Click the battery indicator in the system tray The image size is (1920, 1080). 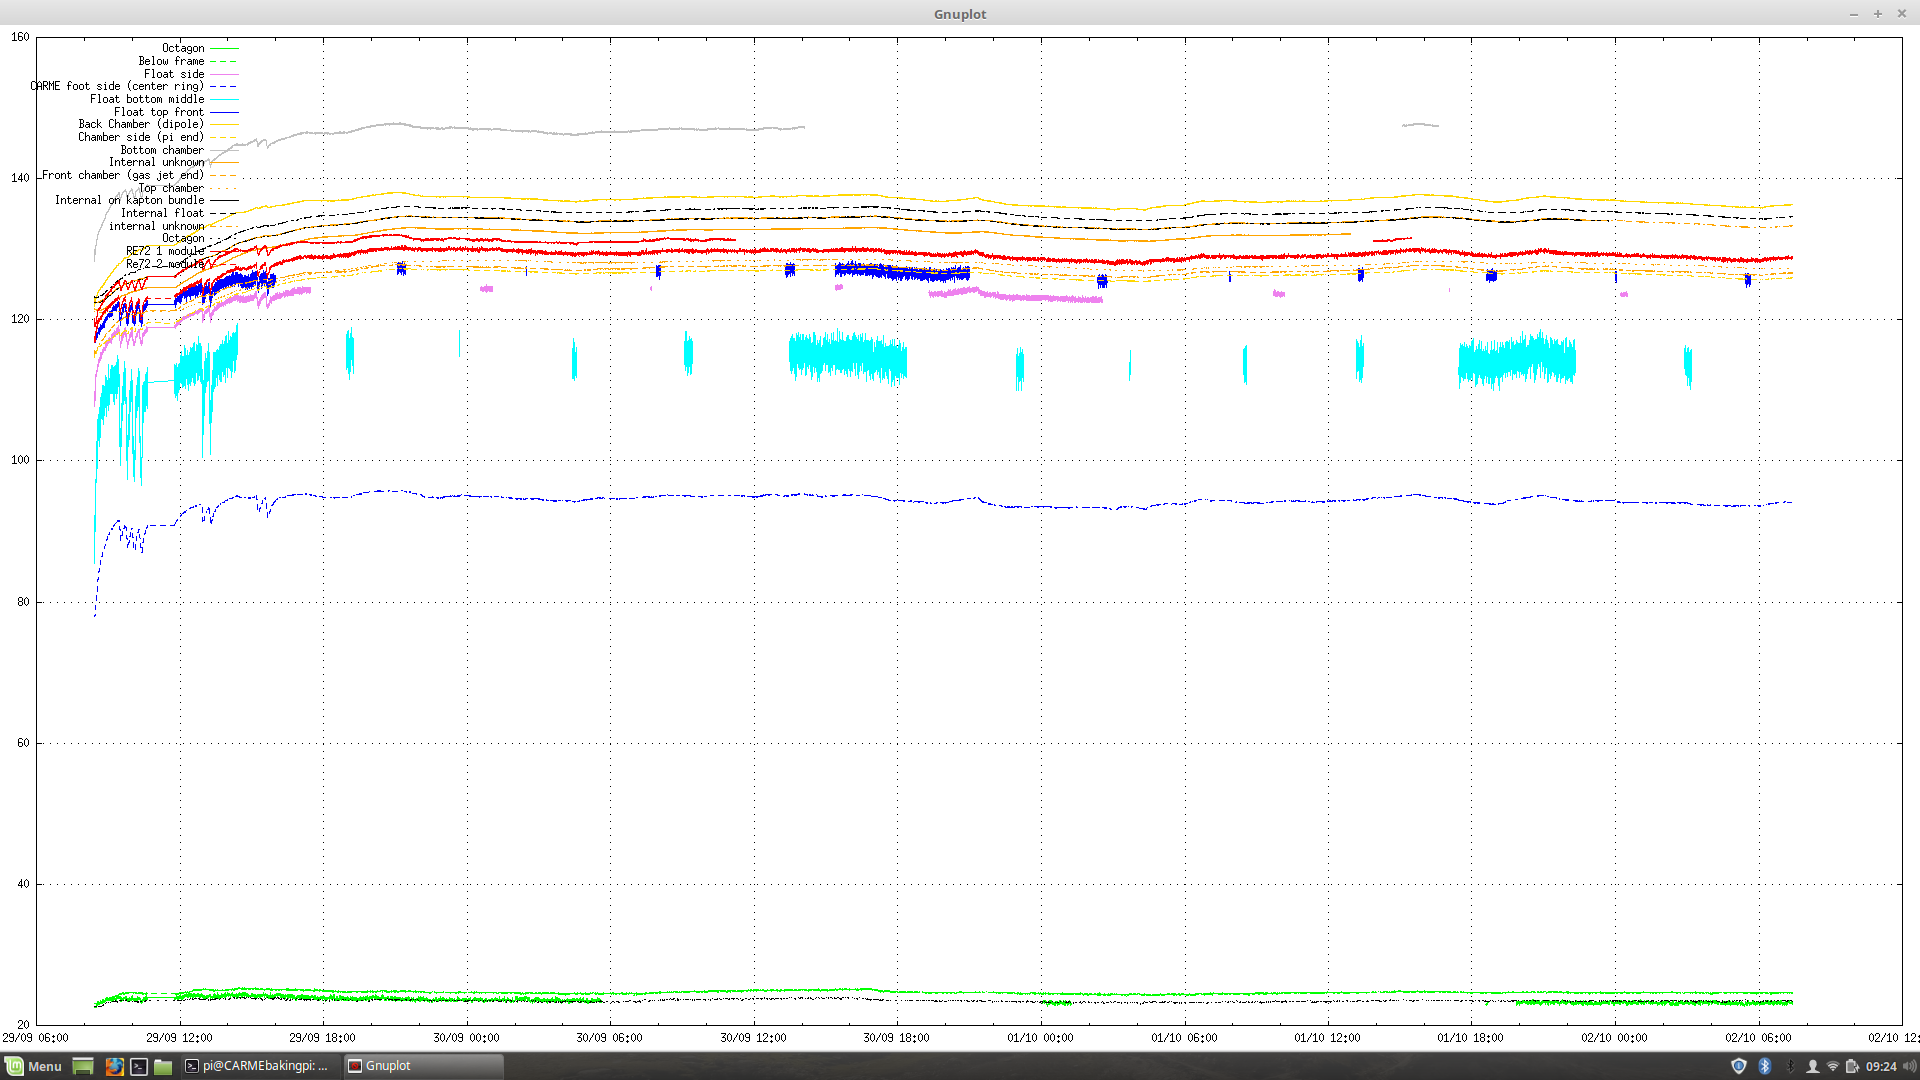pyautogui.click(x=1852, y=1066)
